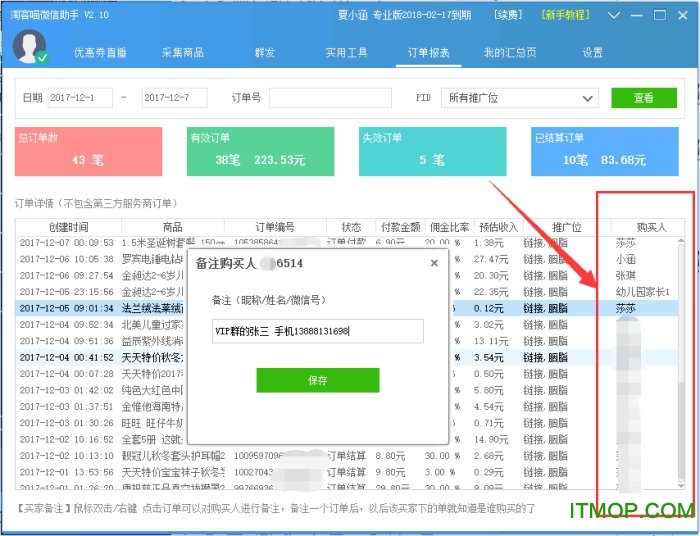This screenshot has height=536, width=700.
Task: Click the 状态 column header
Action: (x=351, y=227)
